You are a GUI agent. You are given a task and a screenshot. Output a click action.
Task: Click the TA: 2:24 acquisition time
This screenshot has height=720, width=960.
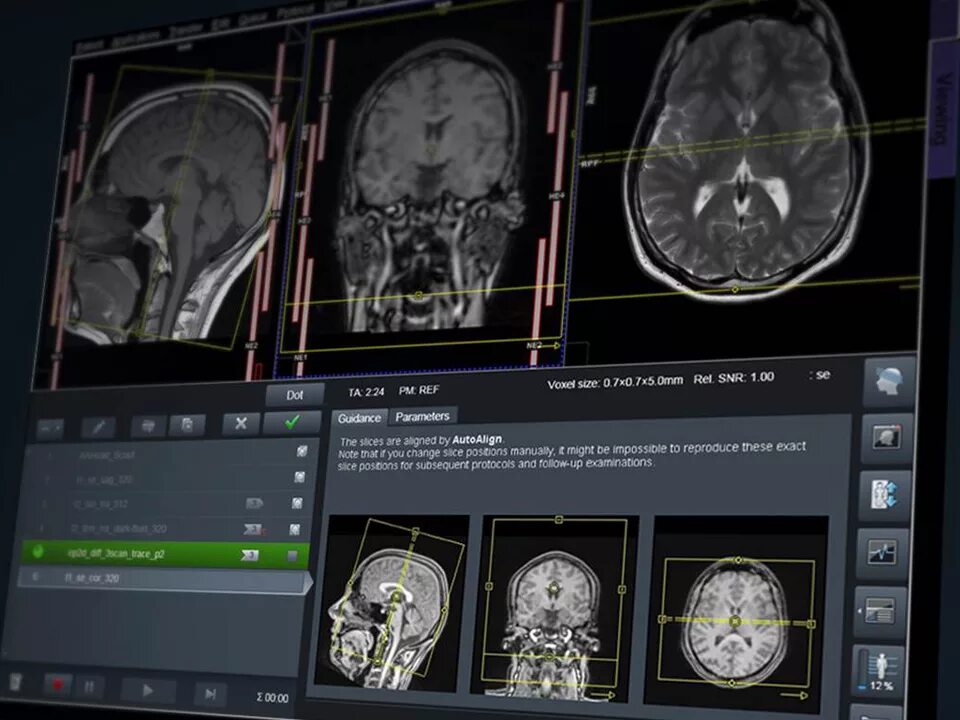click(x=366, y=392)
